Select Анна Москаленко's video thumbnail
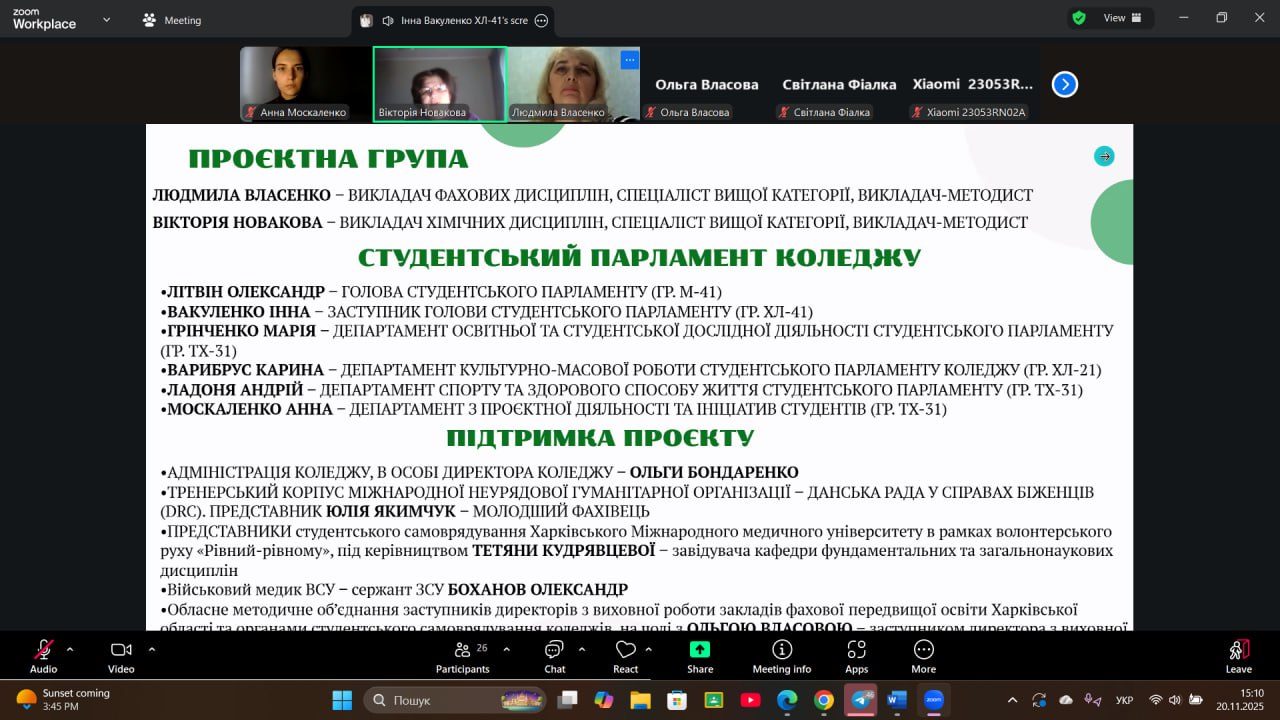 coord(305,84)
